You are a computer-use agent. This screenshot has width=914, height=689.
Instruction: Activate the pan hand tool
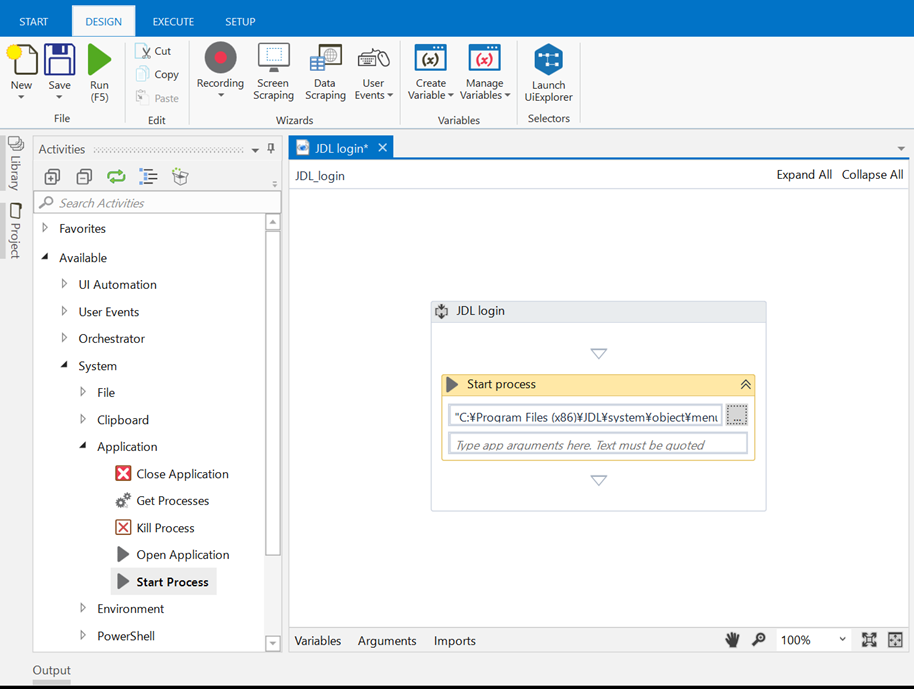coord(732,640)
